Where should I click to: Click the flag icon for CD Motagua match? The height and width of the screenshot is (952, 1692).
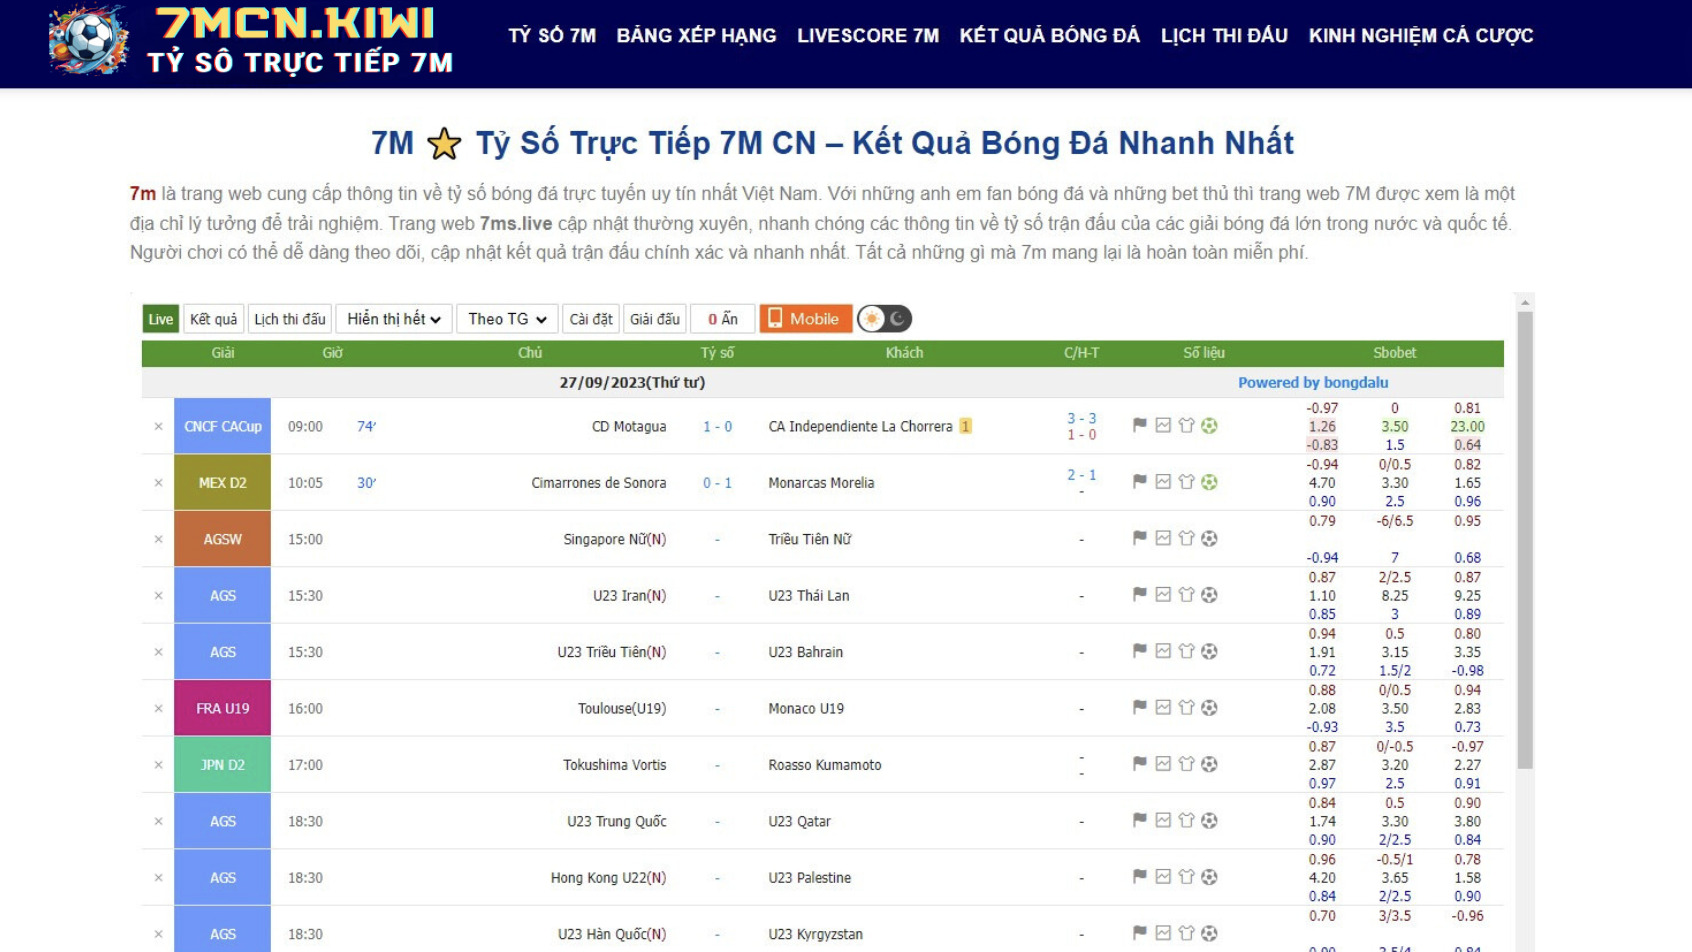[x=1139, y=426]
